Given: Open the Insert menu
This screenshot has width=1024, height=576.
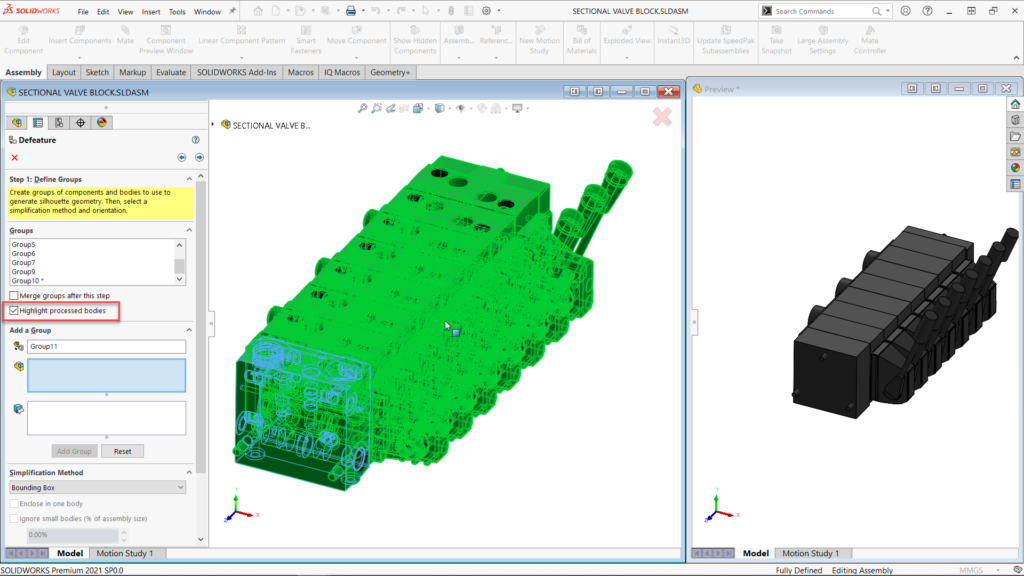Looking at the screenshot, I should (x=151, y=12).
